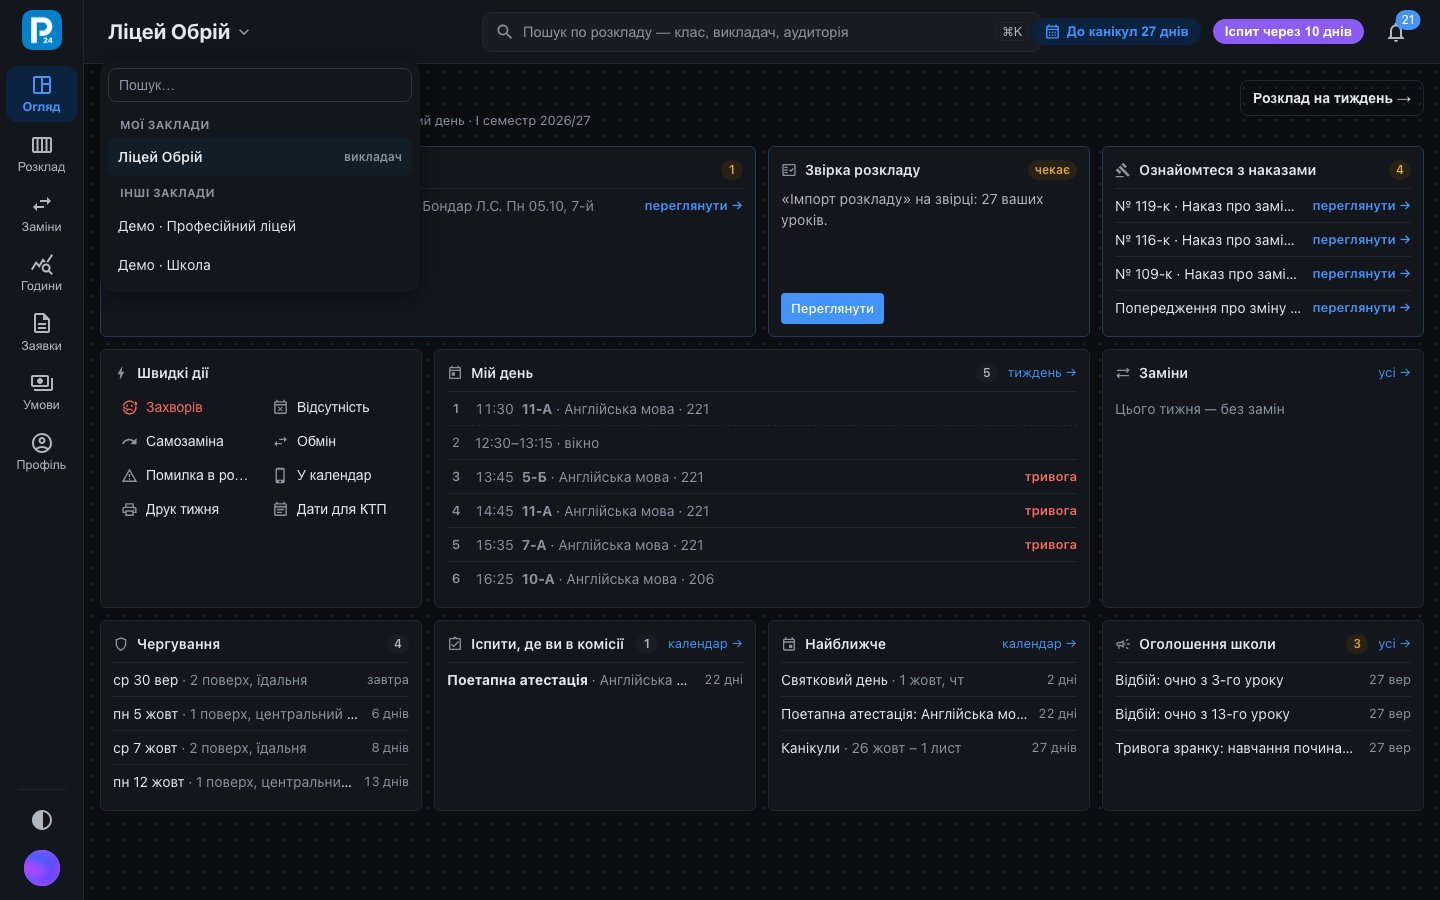This screenshot has width=1440, height=900.
Task: Open календар link in Іспити panel
Action: pyautogui.click(x=705, y=644)
